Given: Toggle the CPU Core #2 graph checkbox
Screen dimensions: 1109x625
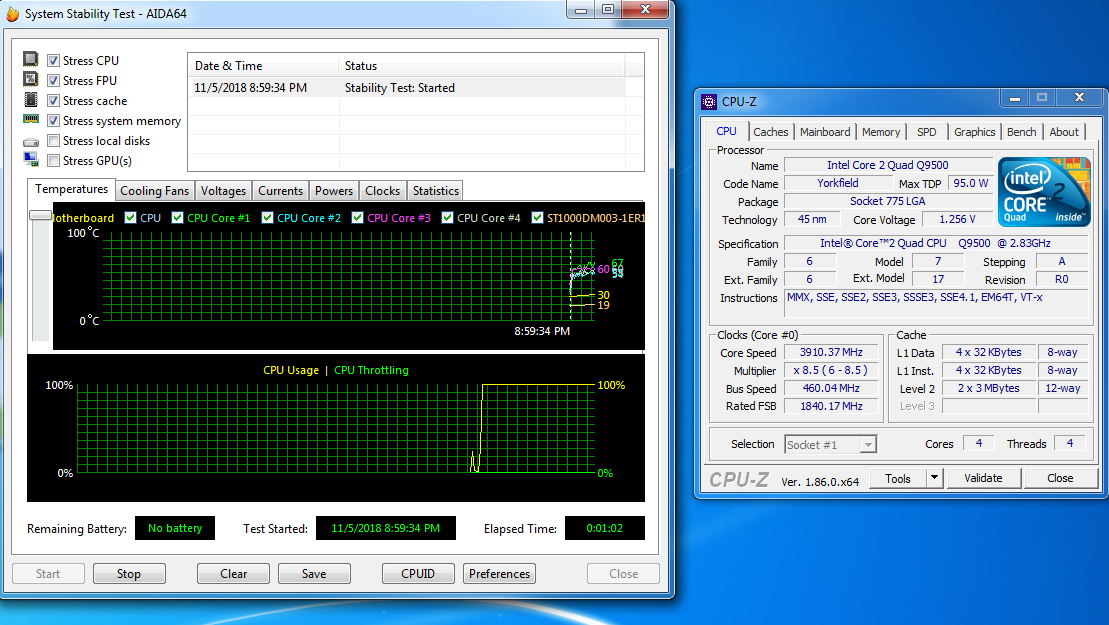Looking at the screenshot, I should click(x=267, y=218).
